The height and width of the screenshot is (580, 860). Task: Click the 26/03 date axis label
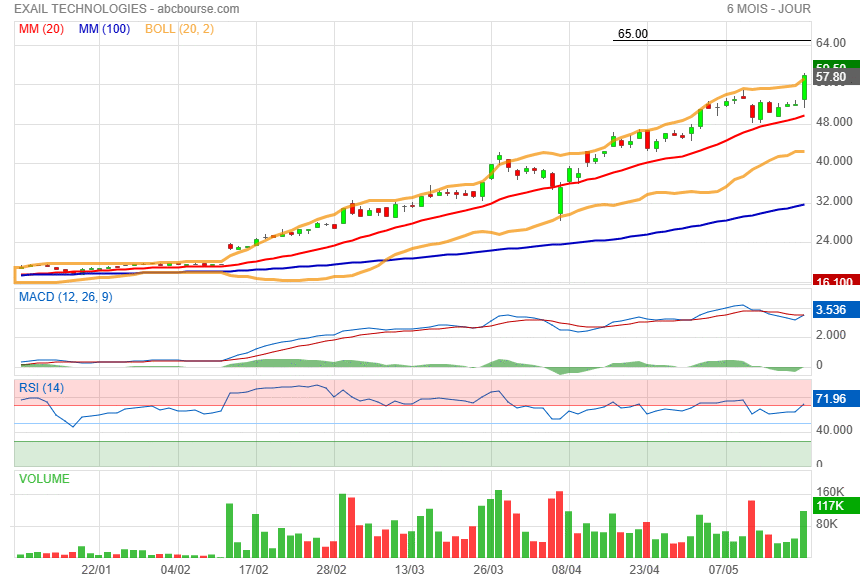pos(488,570)
